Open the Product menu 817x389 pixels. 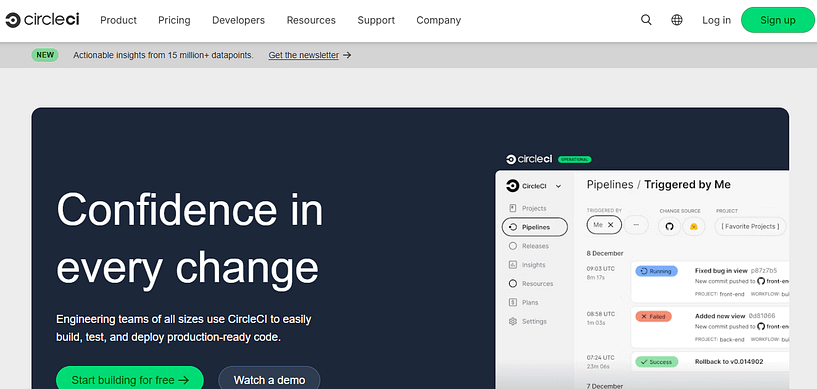118,20
